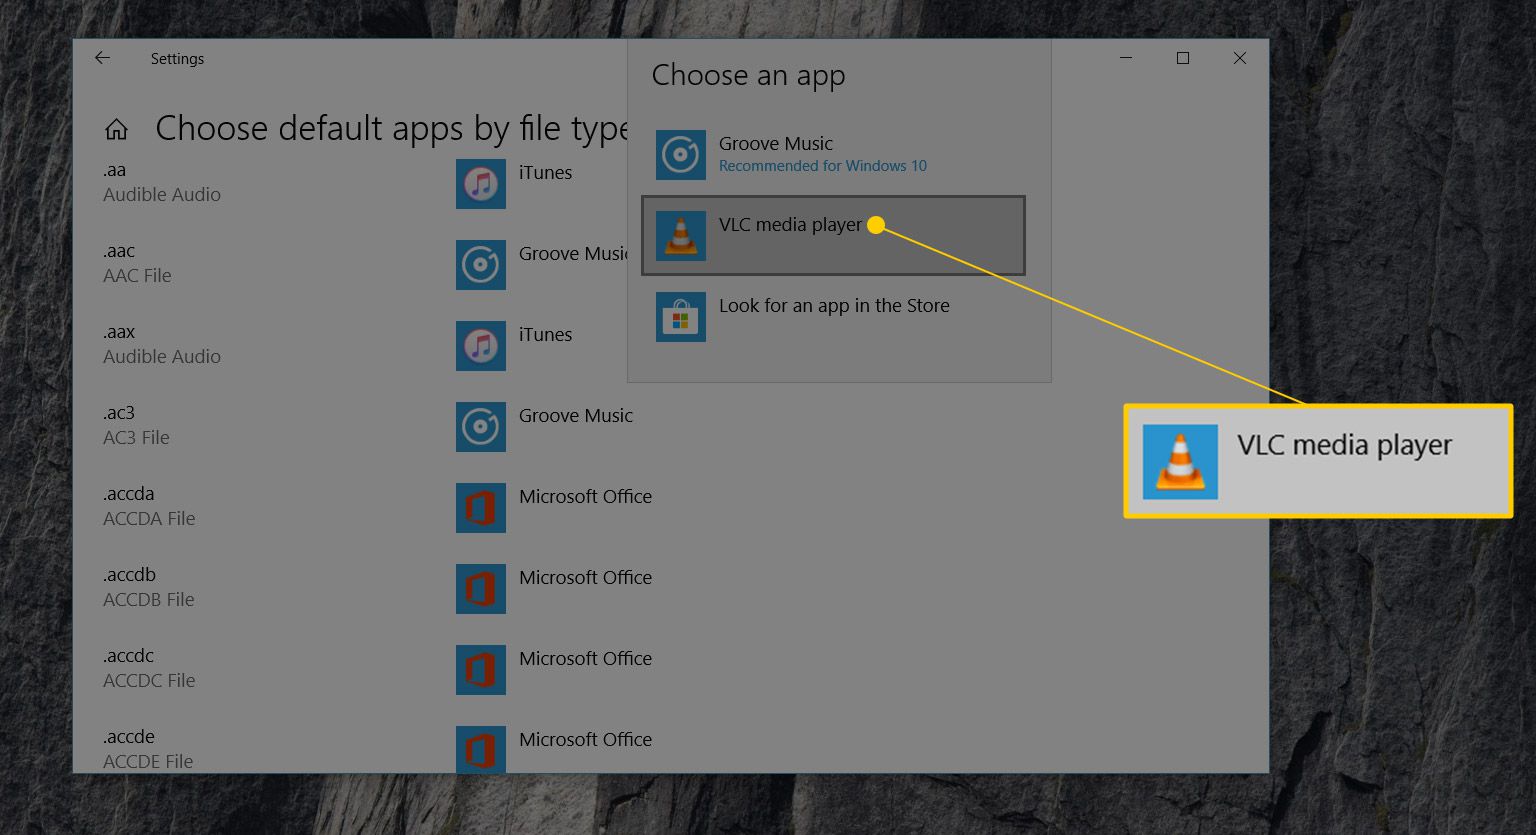Click the ACCDC File description

pyautogui.click(x=149, y=680)
